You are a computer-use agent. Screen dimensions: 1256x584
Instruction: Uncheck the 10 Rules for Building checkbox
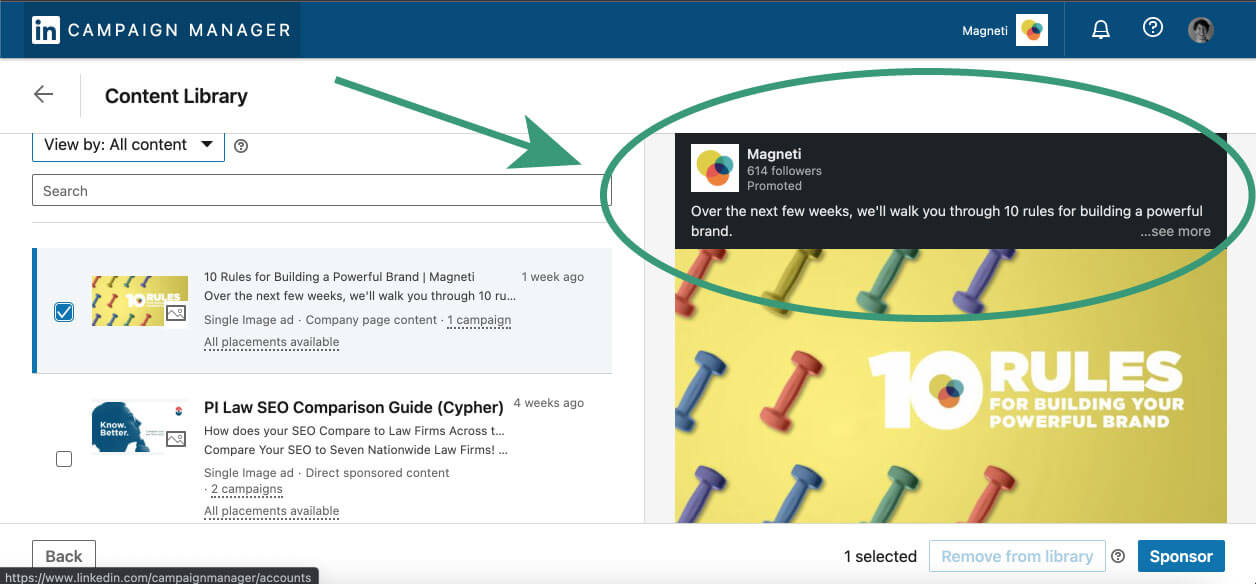[x=64, y=312]
